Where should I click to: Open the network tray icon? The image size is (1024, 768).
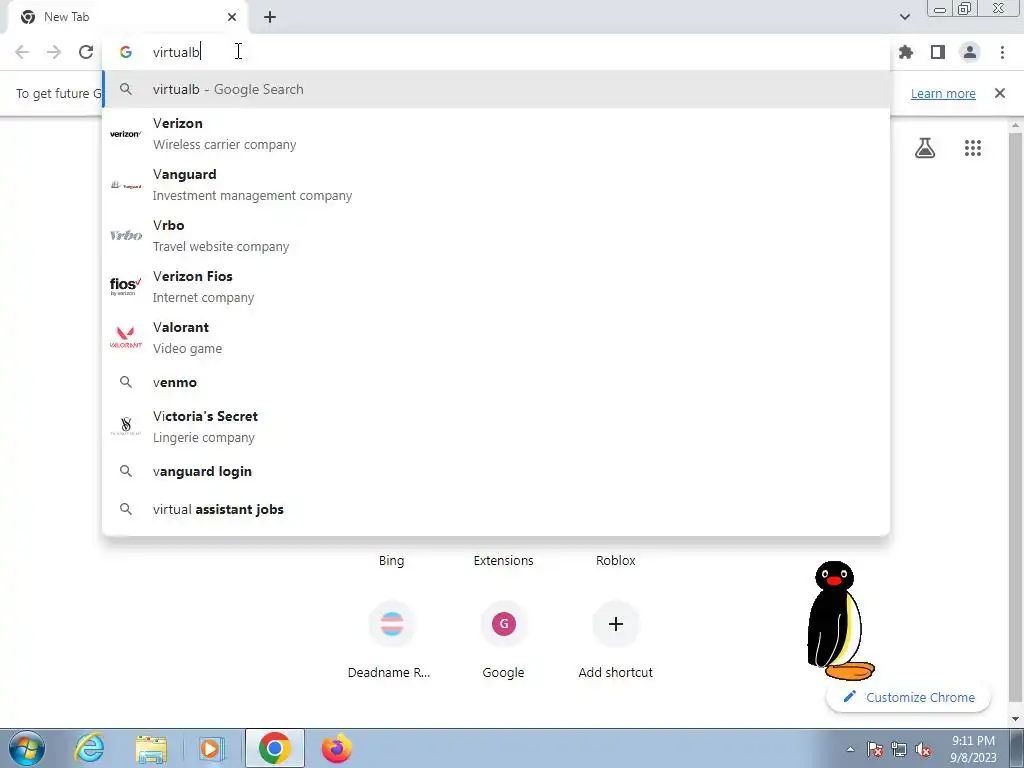tap(899, 749)
